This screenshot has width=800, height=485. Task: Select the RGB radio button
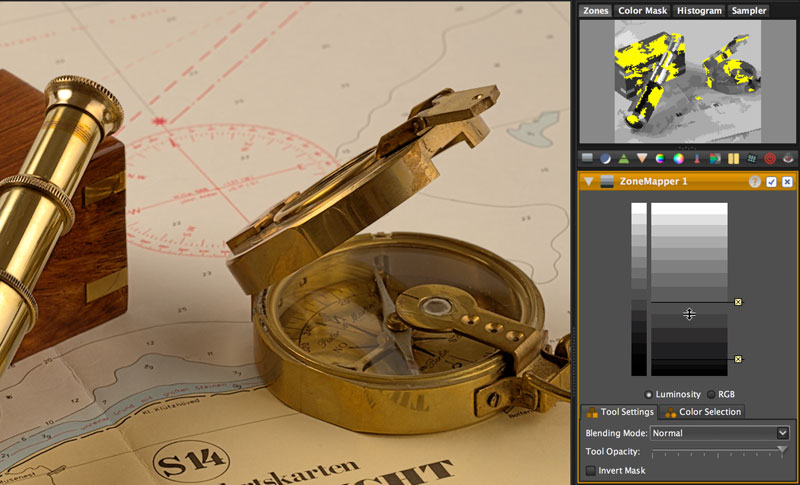711,394
